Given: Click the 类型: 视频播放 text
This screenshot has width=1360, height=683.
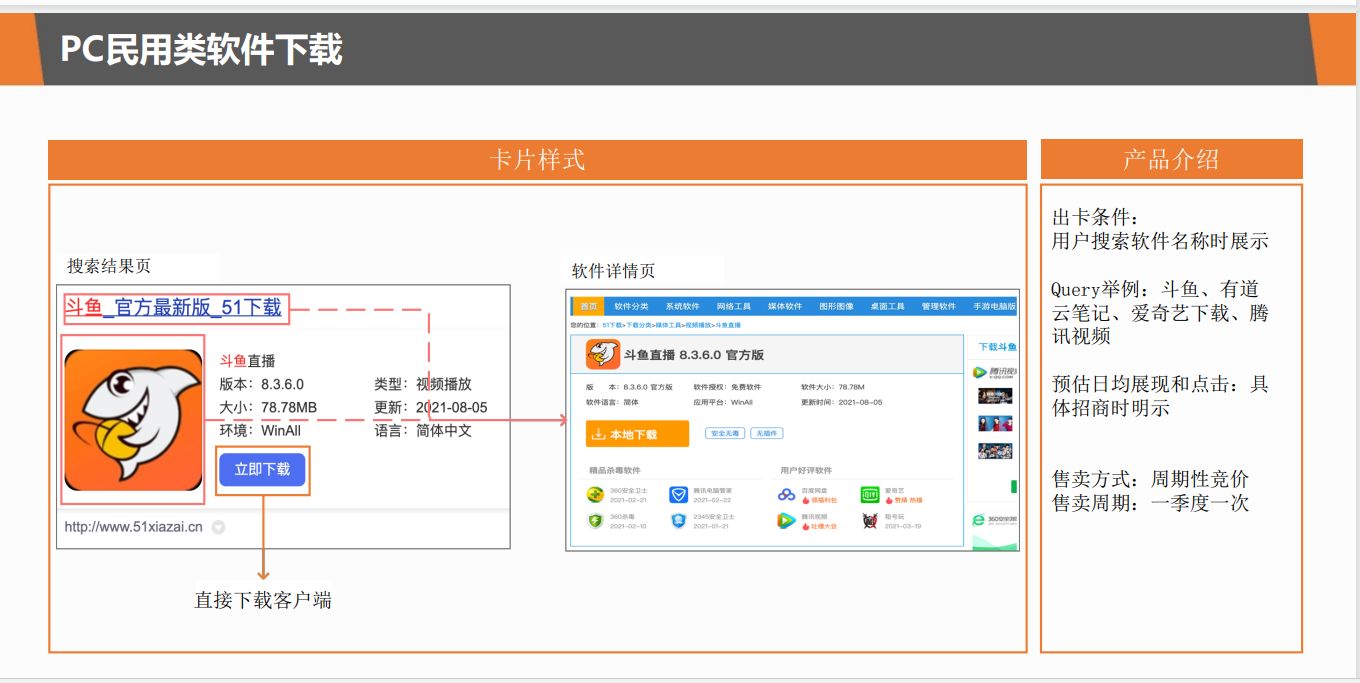Looking at the screenshot, I should pos(423,384).
